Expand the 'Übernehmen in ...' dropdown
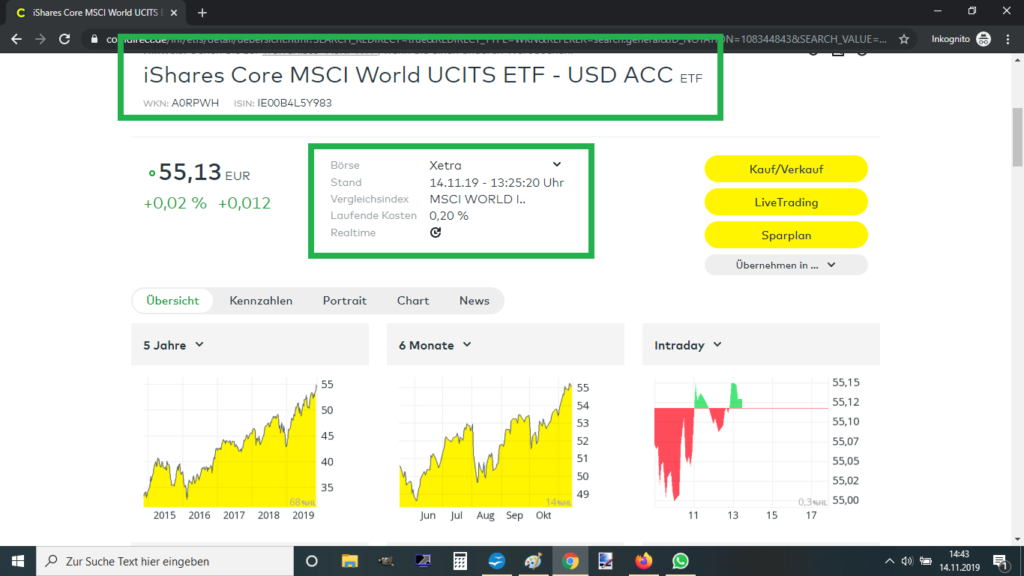Screen dimensions: 1024x576 tap(786, 265)
